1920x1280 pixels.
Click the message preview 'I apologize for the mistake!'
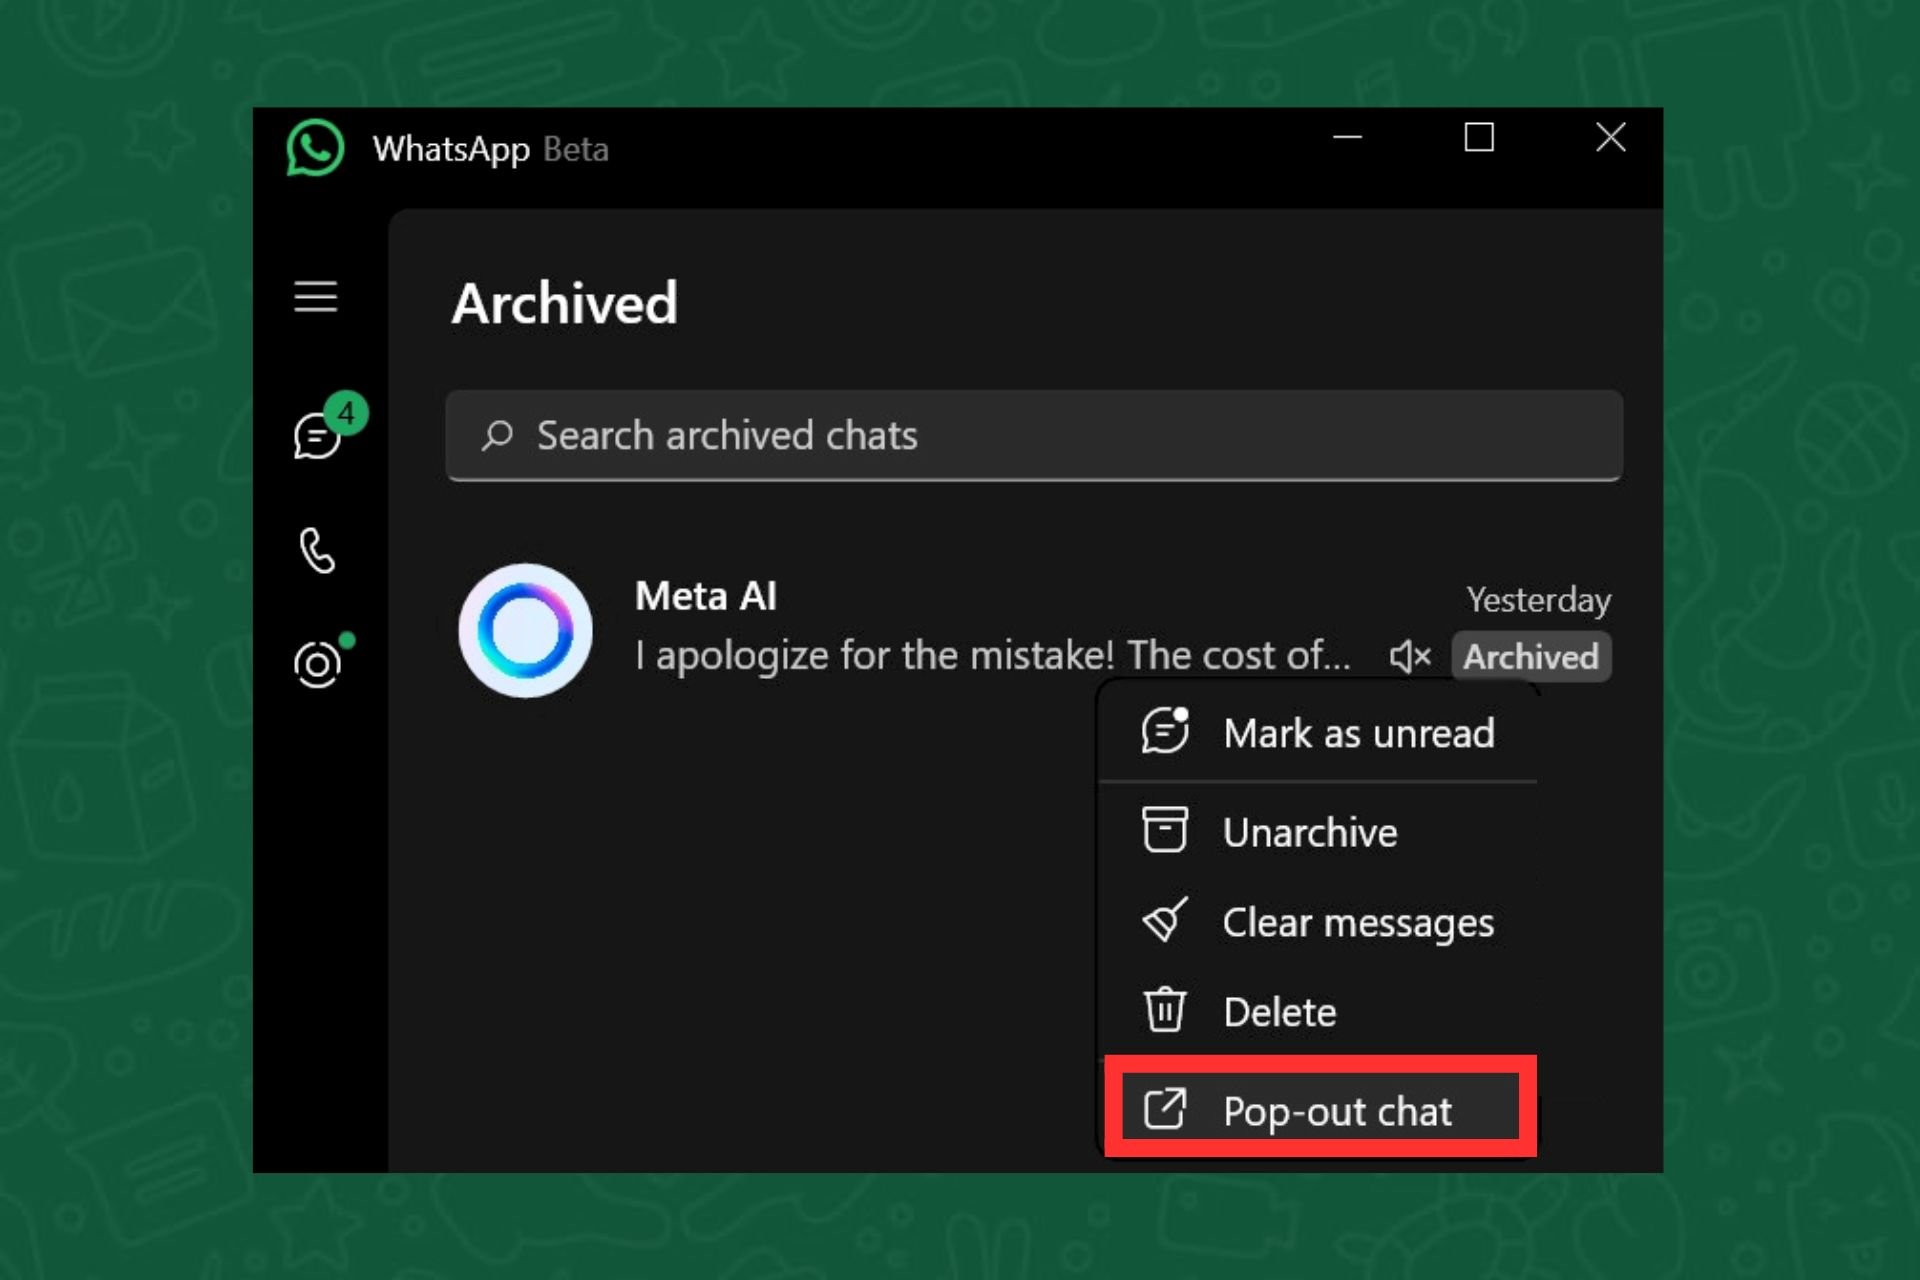992,656
